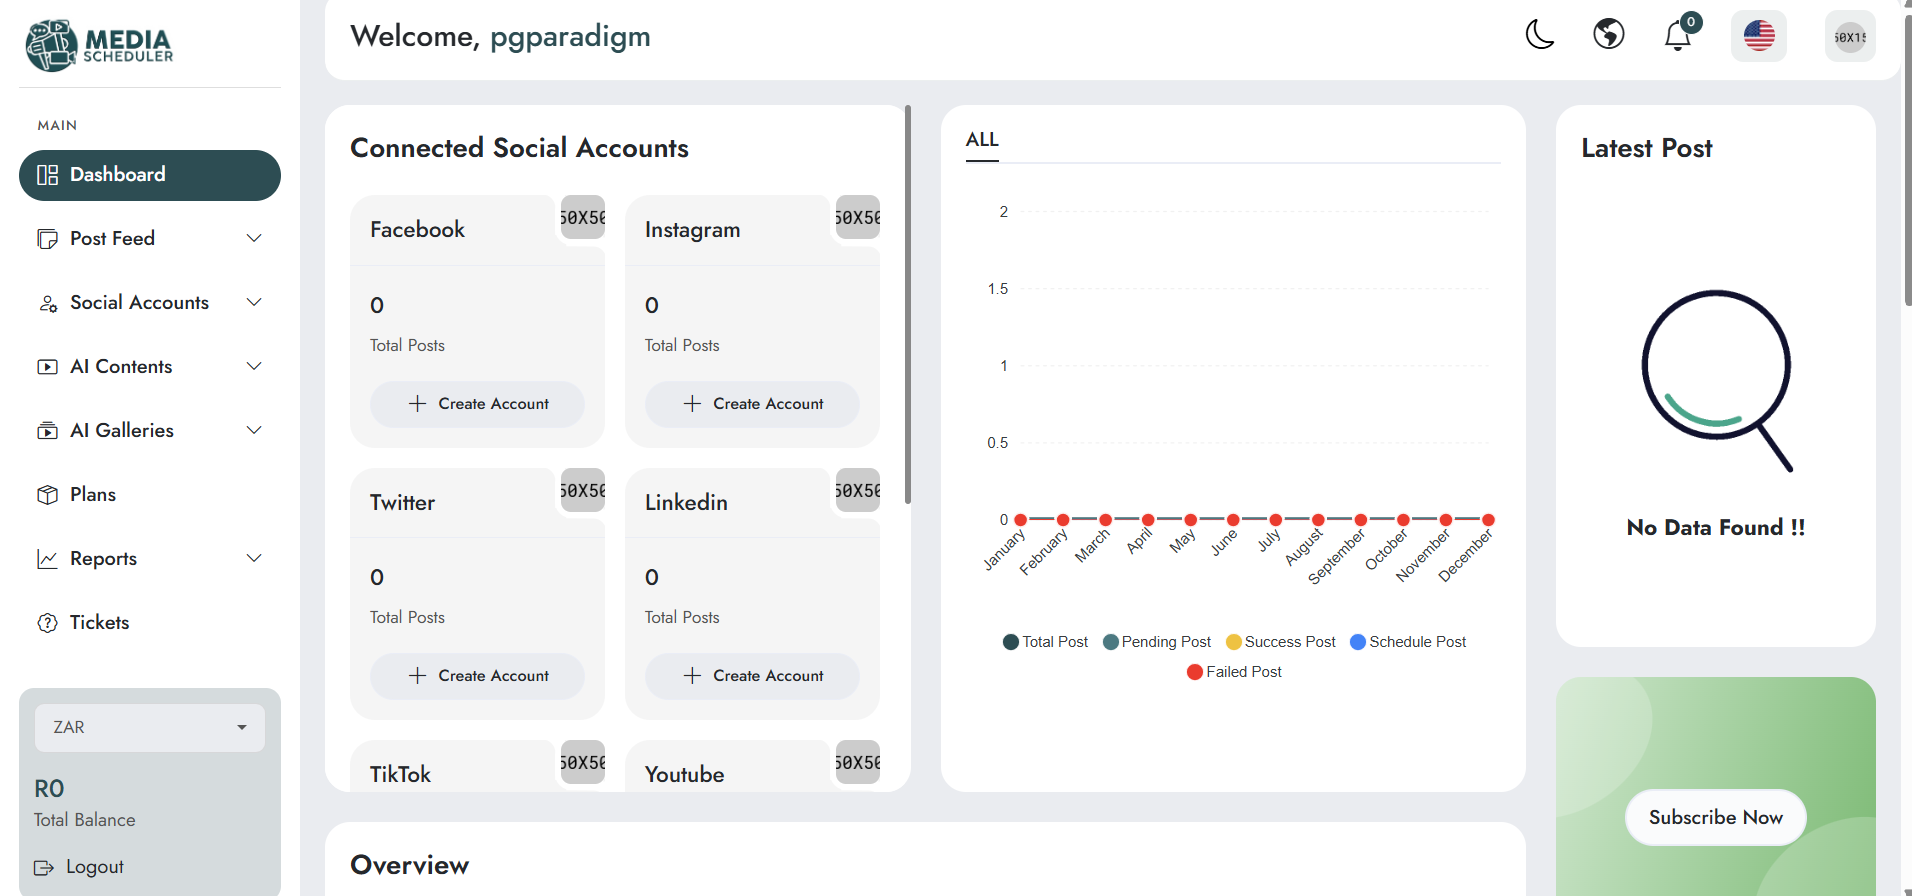Viewport: 1912px width, 896px height.
Task: Create Account for Twitter
Action: pos(477,676)
